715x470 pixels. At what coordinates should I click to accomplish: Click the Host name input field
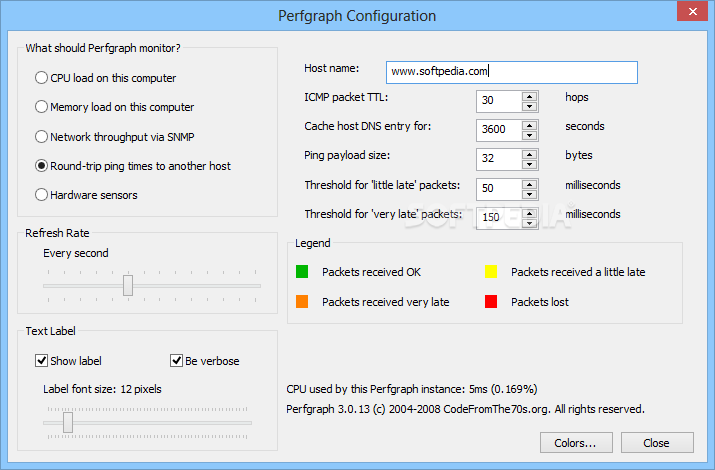tap(512, 72)
